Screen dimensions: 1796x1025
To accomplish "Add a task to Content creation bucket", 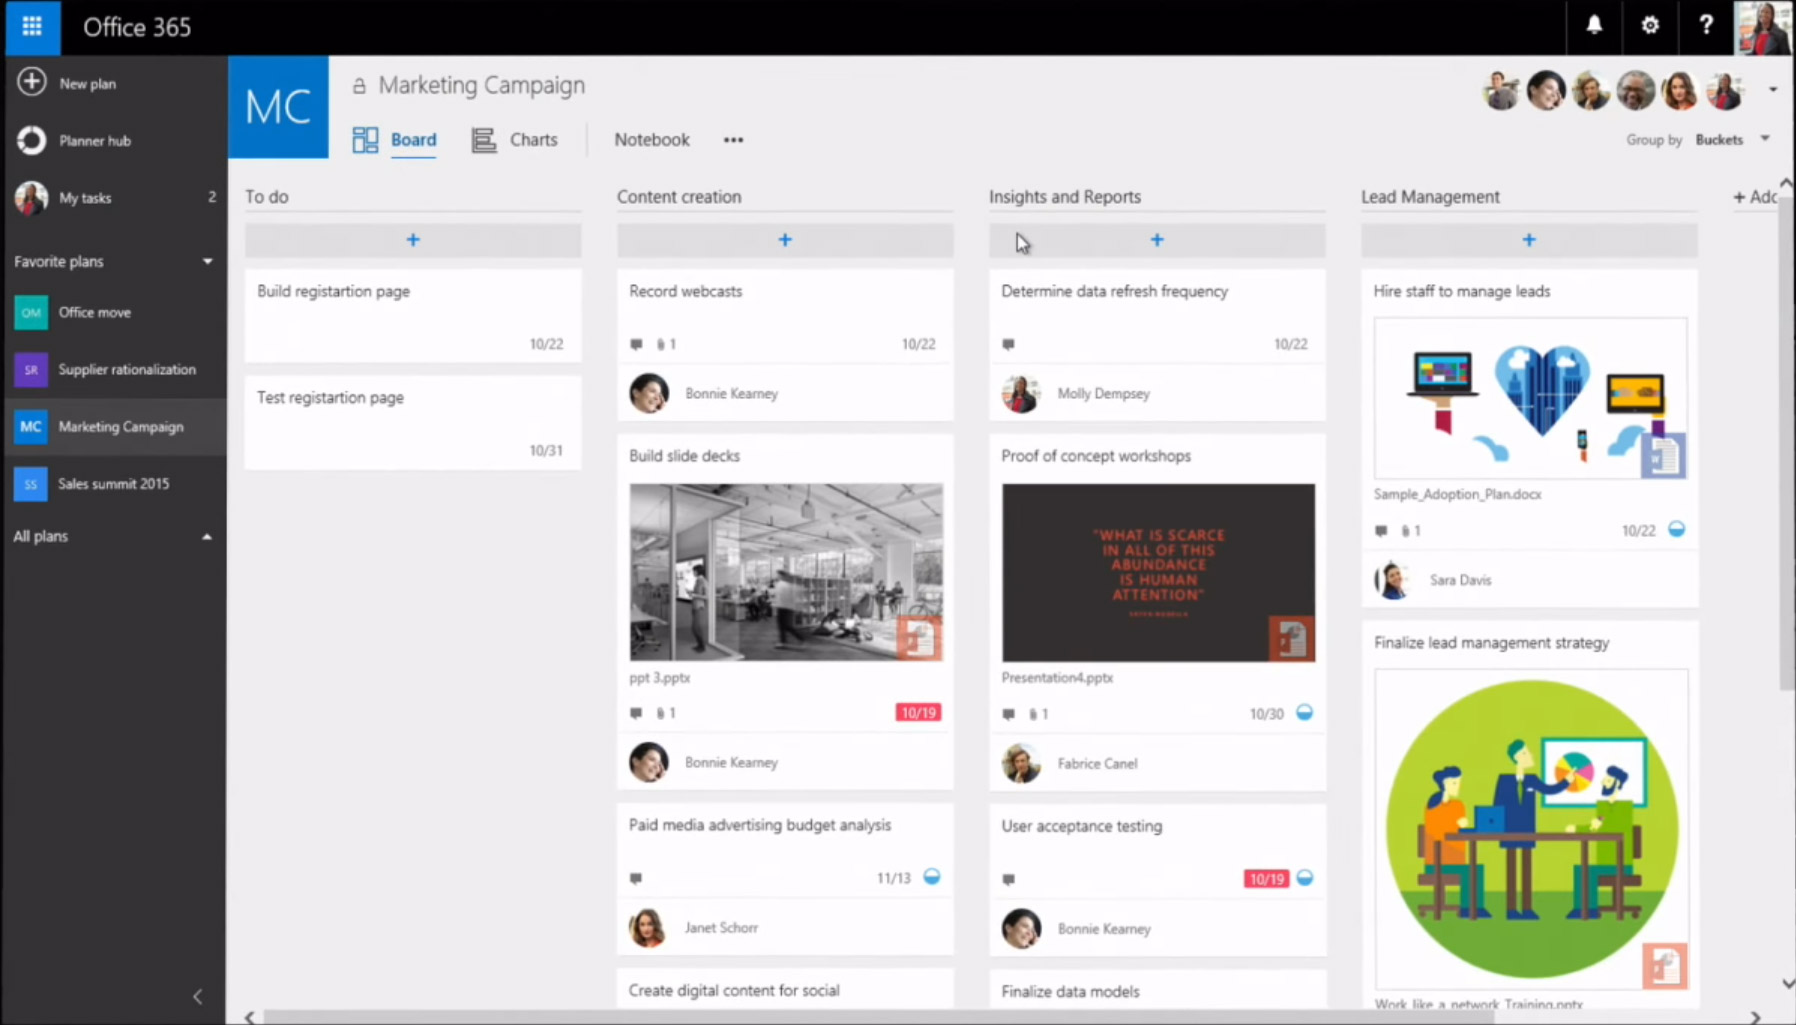I will click(785, 240).
